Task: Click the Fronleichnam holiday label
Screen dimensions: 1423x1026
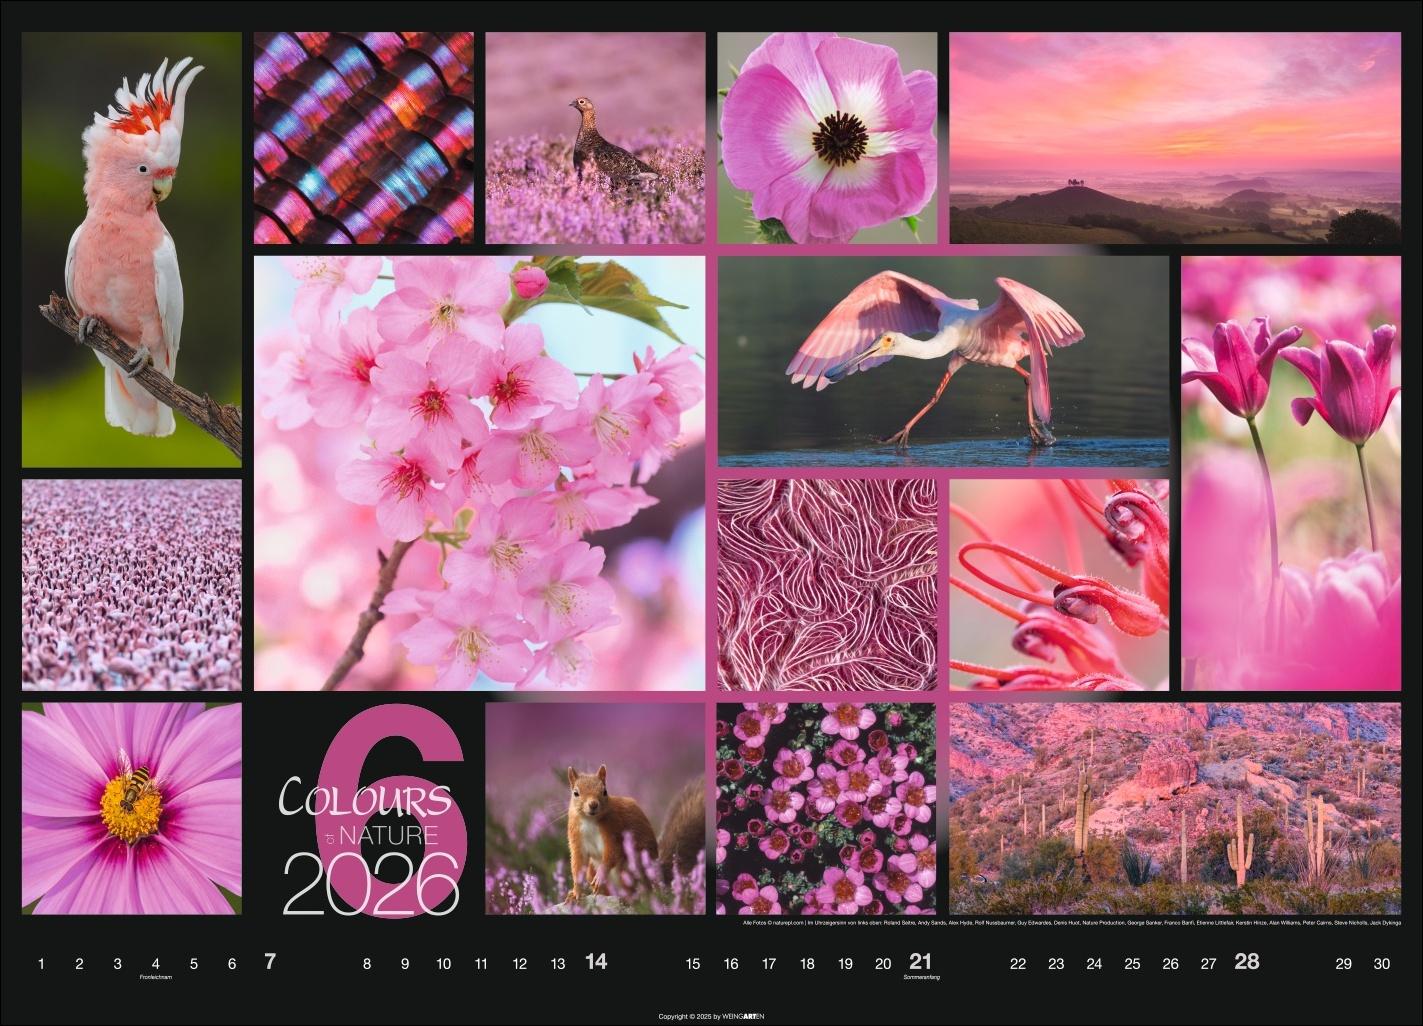Action: point(154,978)
